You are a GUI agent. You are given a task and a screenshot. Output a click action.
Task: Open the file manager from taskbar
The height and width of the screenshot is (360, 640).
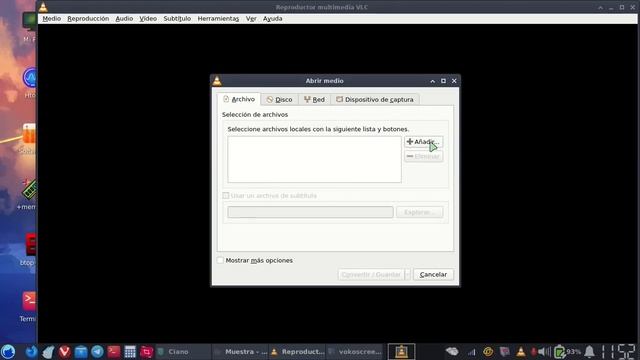click(81, 351)
